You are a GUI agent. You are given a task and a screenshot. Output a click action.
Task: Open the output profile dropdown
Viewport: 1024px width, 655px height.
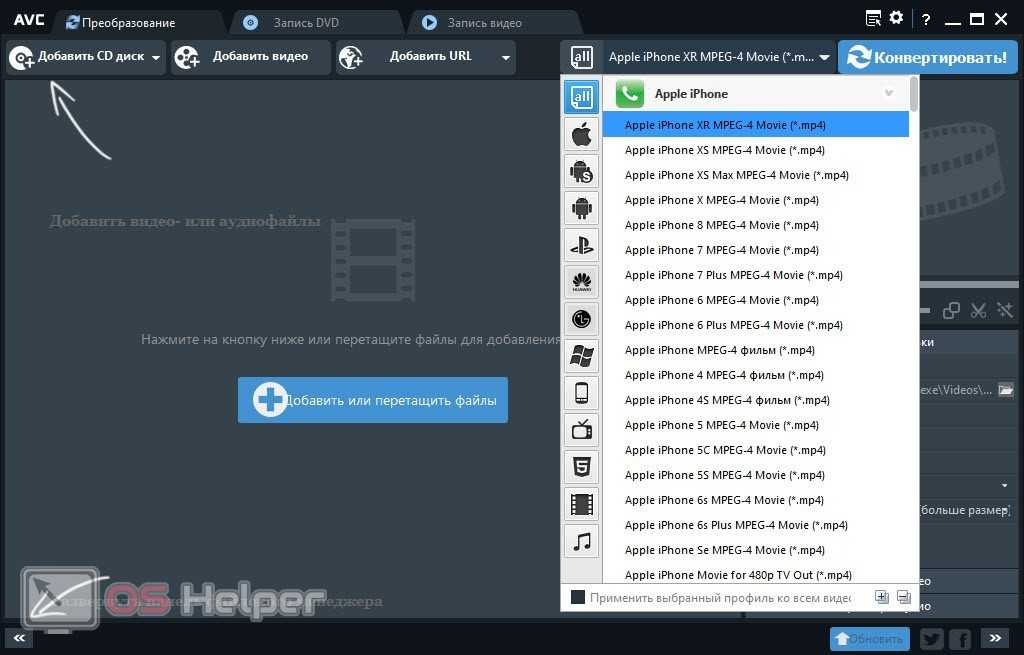click(x=824, y=58)
